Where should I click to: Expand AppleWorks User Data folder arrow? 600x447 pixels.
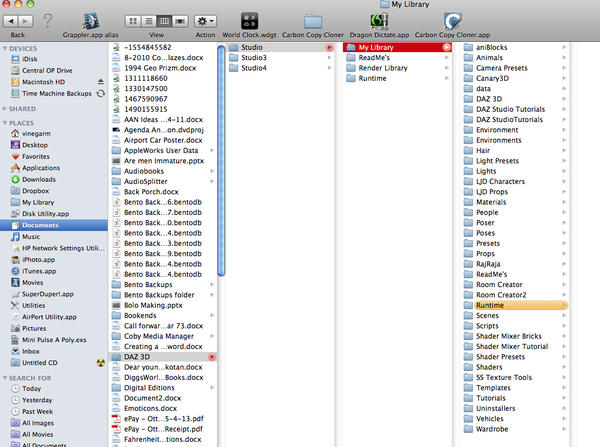(212, 150)
